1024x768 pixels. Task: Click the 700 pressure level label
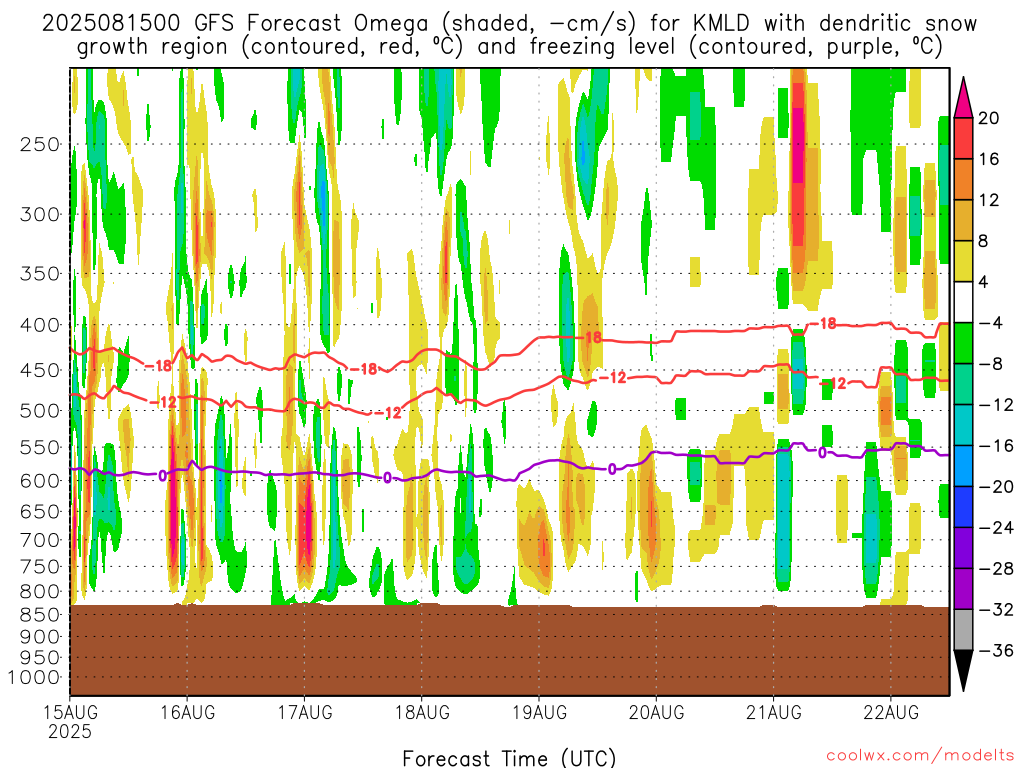[40, 540]
